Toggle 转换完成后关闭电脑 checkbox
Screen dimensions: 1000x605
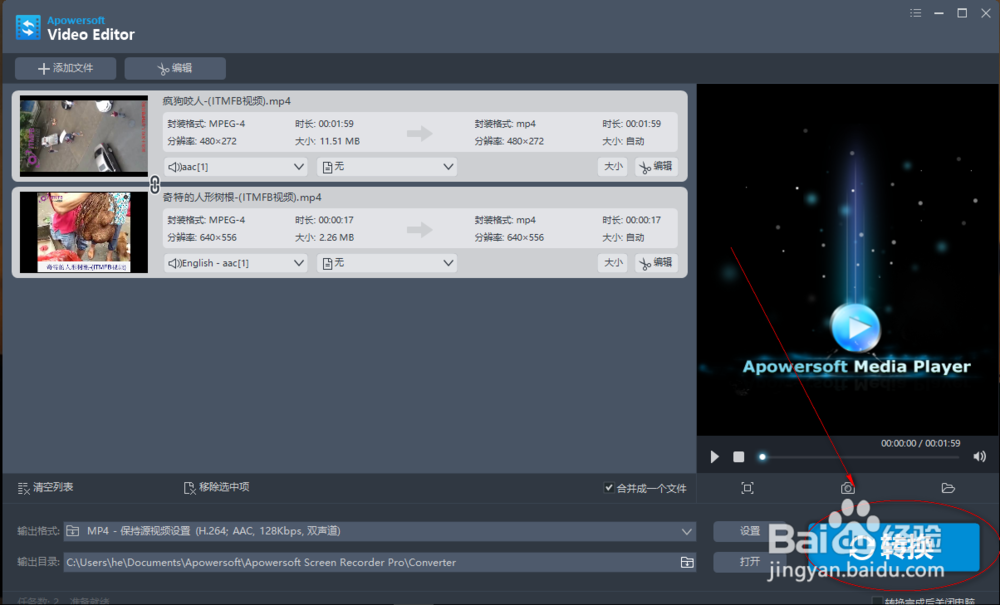click(877, 601)
